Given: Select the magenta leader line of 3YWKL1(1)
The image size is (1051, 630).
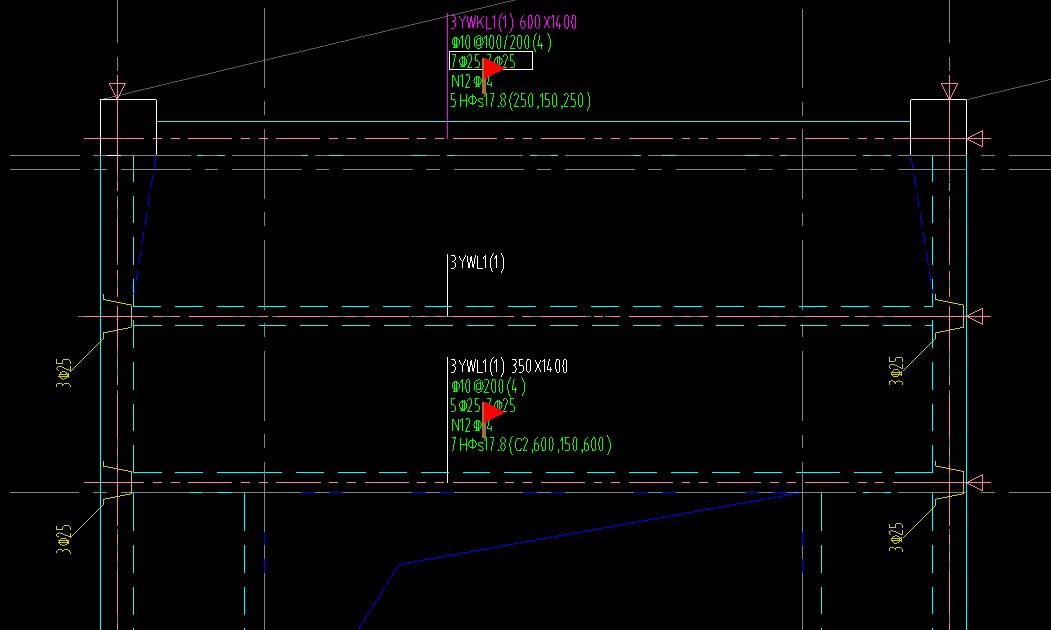Looking at the screenshot, I should 447,76.
